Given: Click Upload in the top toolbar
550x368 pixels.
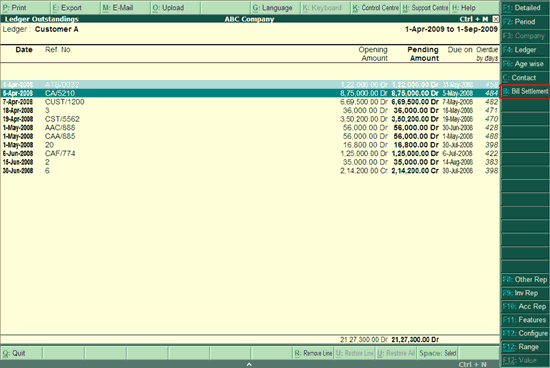Looking at the screenshot, I should click(176, 8).
